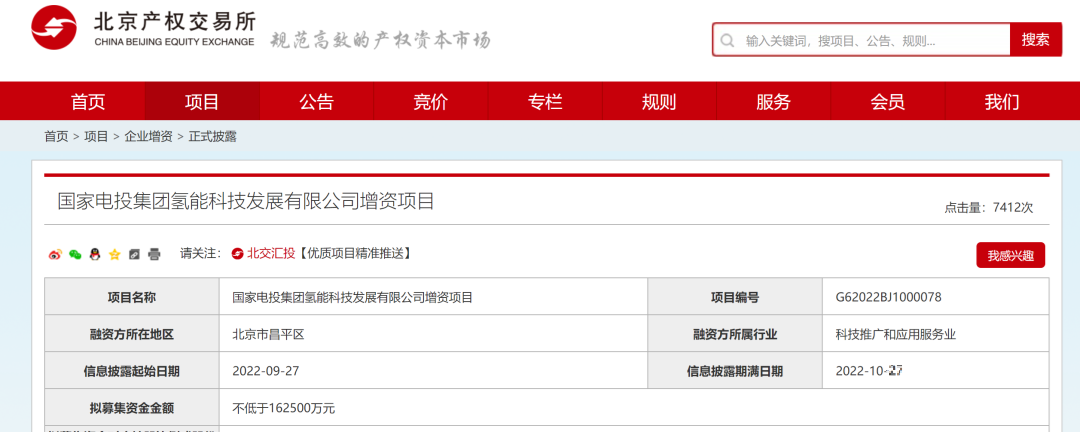The width and height of the screenshot is (1080, 432).
Task: Click the amount 不低于162500万元
Action: (x=284, y=408)
